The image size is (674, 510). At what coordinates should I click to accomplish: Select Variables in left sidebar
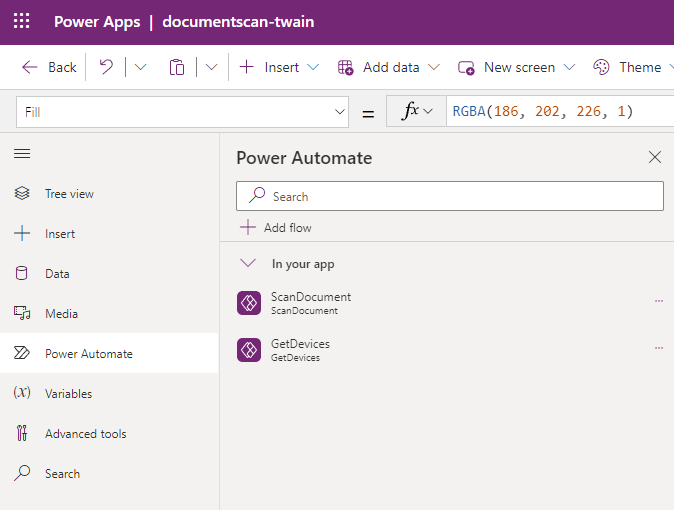click(68, 394)
